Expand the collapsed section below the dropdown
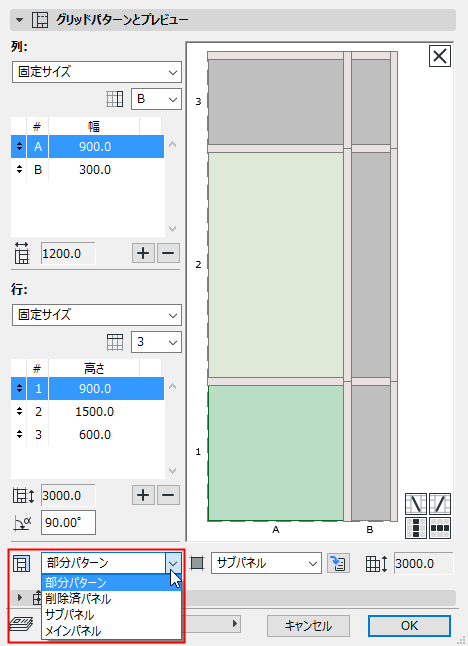 point(19,597)
